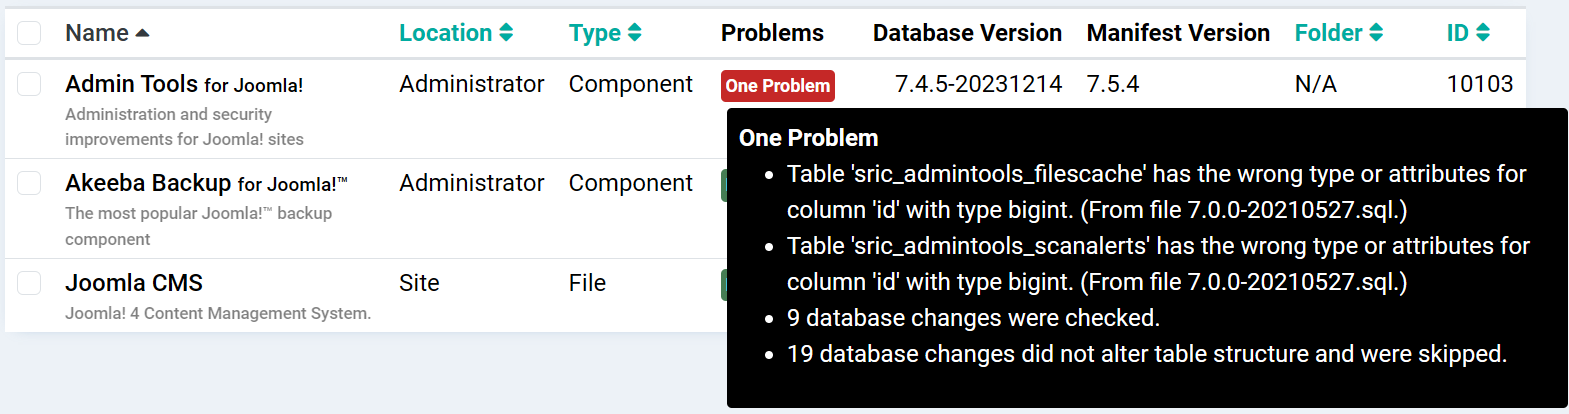Click the ascending arrow next to Name

tap(142, 33)
